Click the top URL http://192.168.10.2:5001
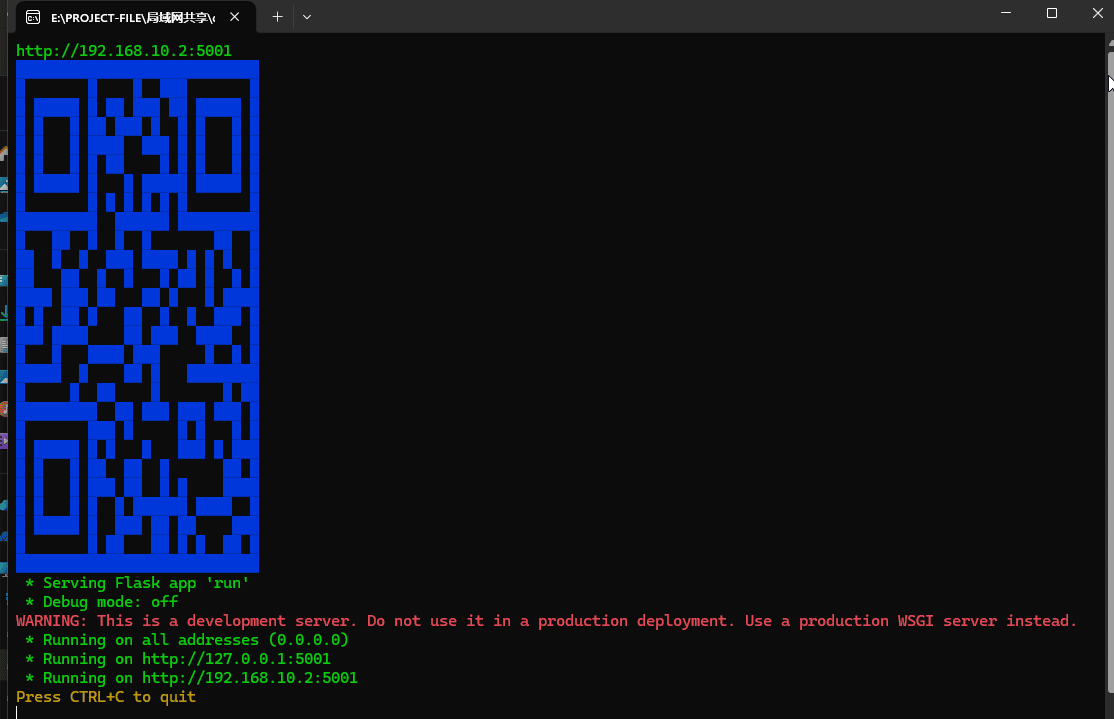Viewport: 1114px width, 719px height. [124, 50]
